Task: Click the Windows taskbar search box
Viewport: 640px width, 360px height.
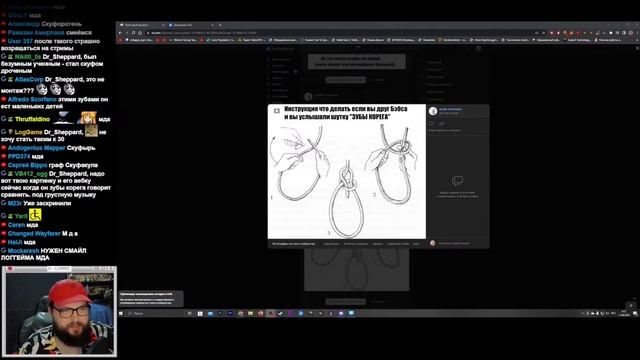Action: tap(155, 313)
